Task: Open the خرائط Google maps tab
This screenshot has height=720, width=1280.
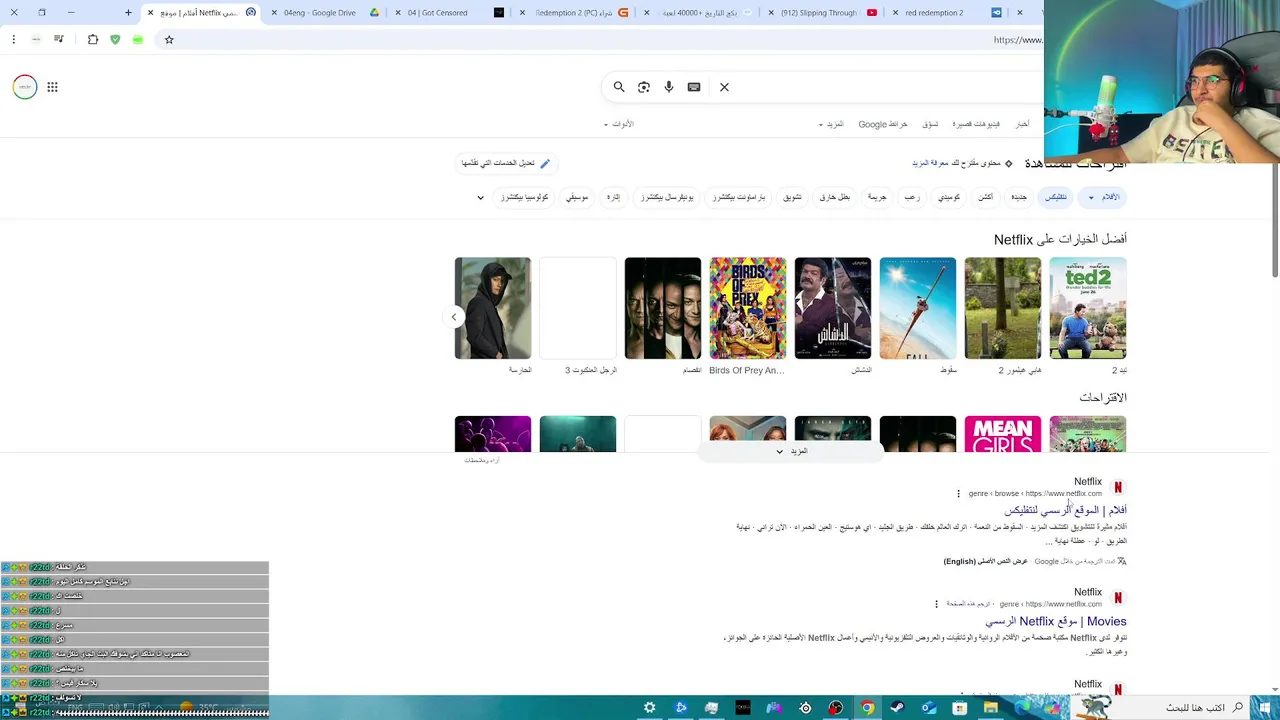Action: (x=882, y=124)
